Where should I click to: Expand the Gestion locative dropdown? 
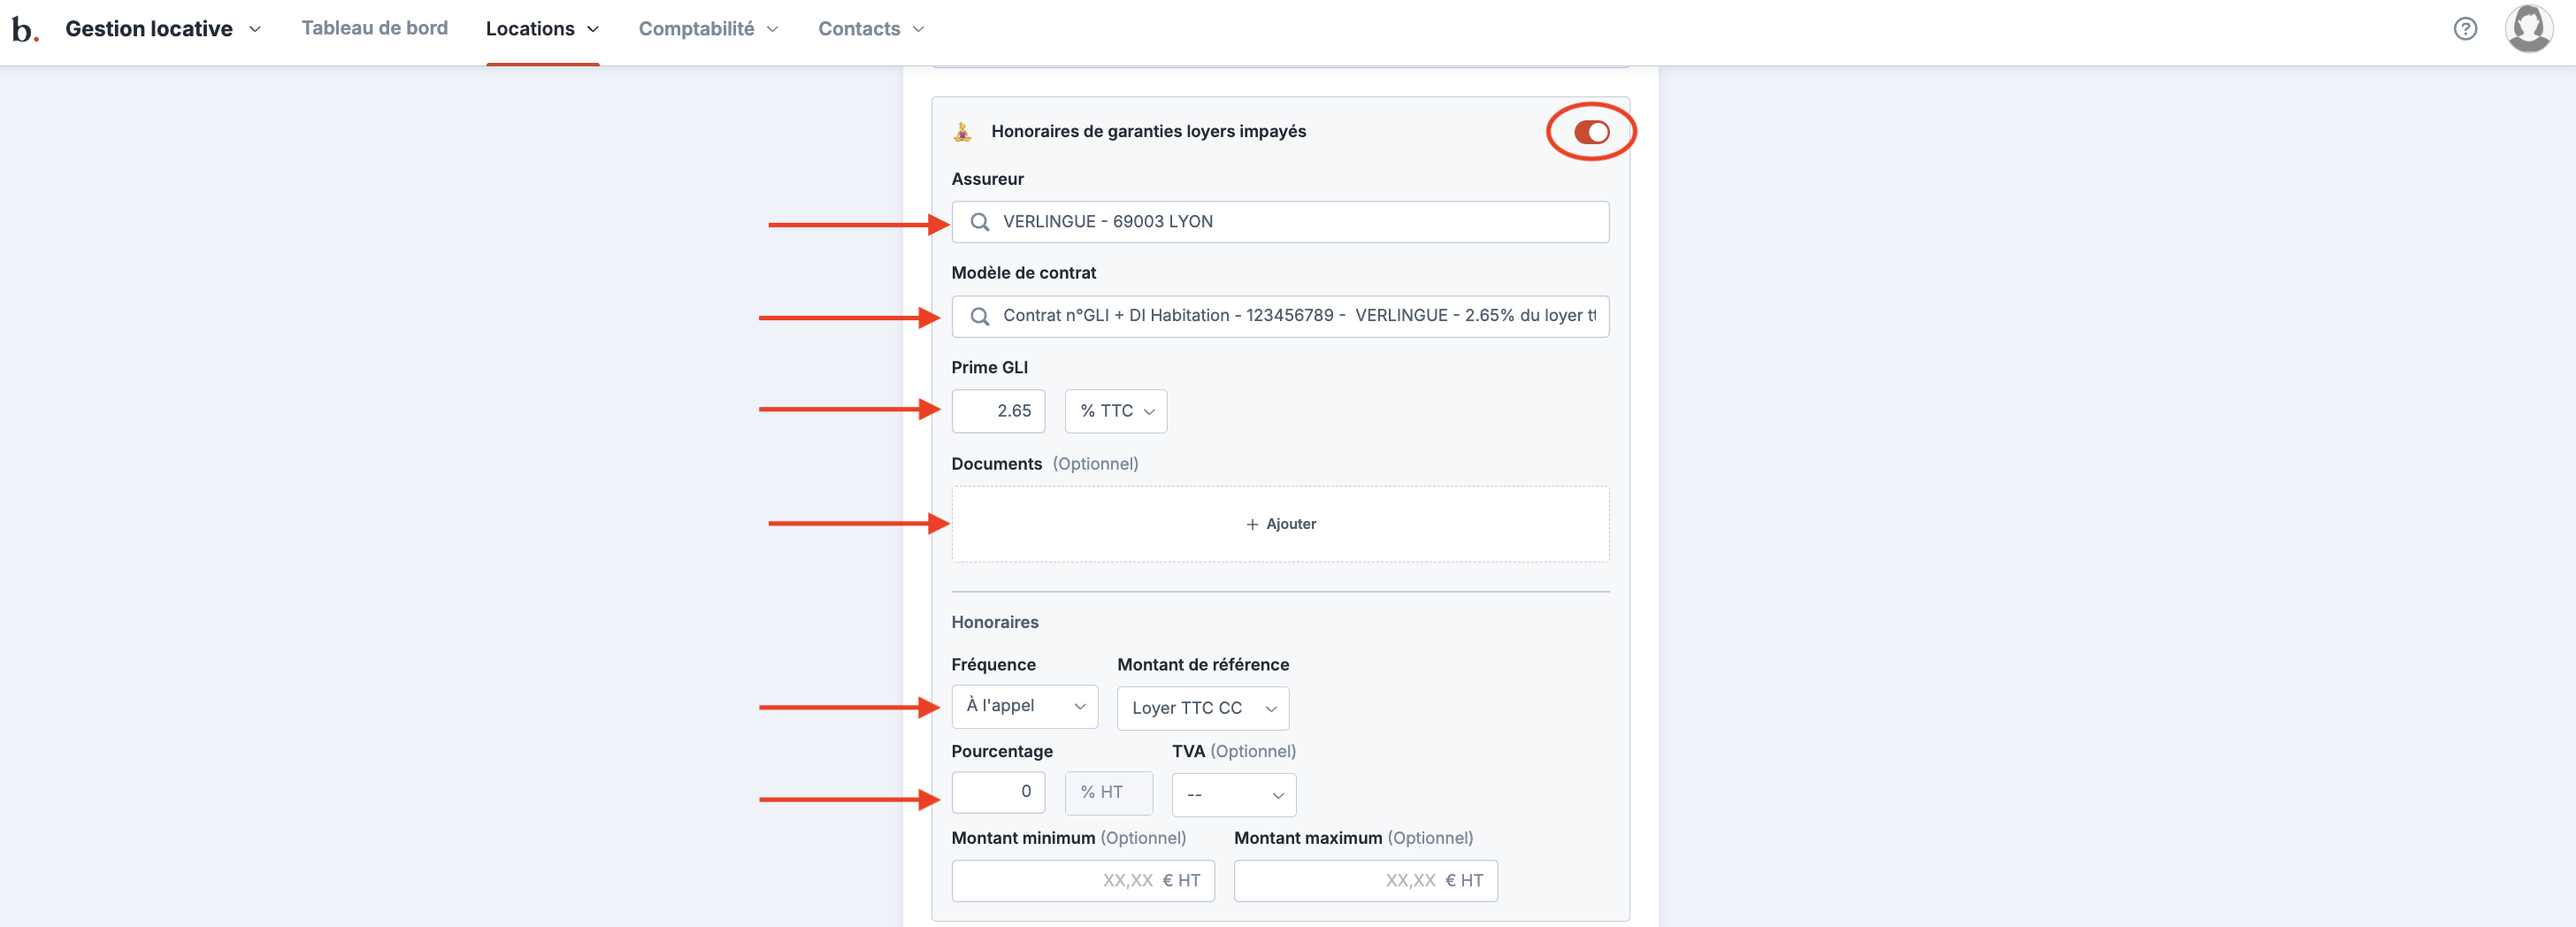[163, 29]
